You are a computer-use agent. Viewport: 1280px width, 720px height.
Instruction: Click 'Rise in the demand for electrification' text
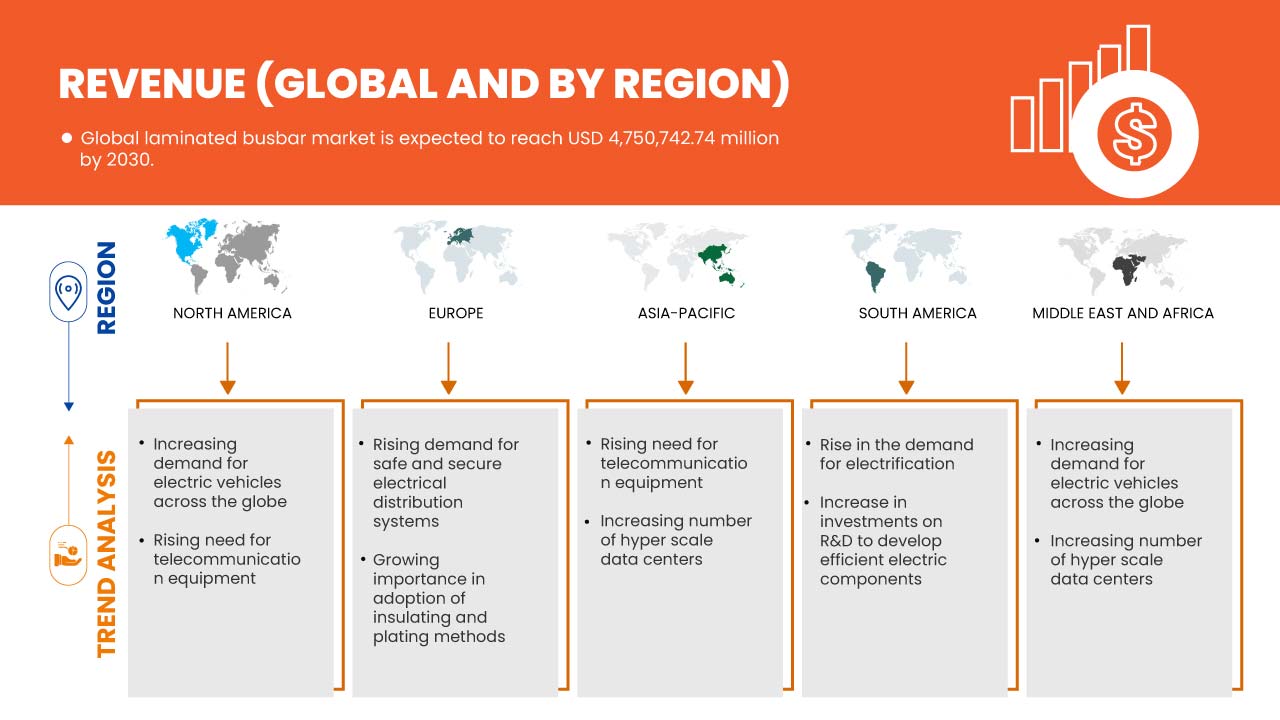[895, 454]
